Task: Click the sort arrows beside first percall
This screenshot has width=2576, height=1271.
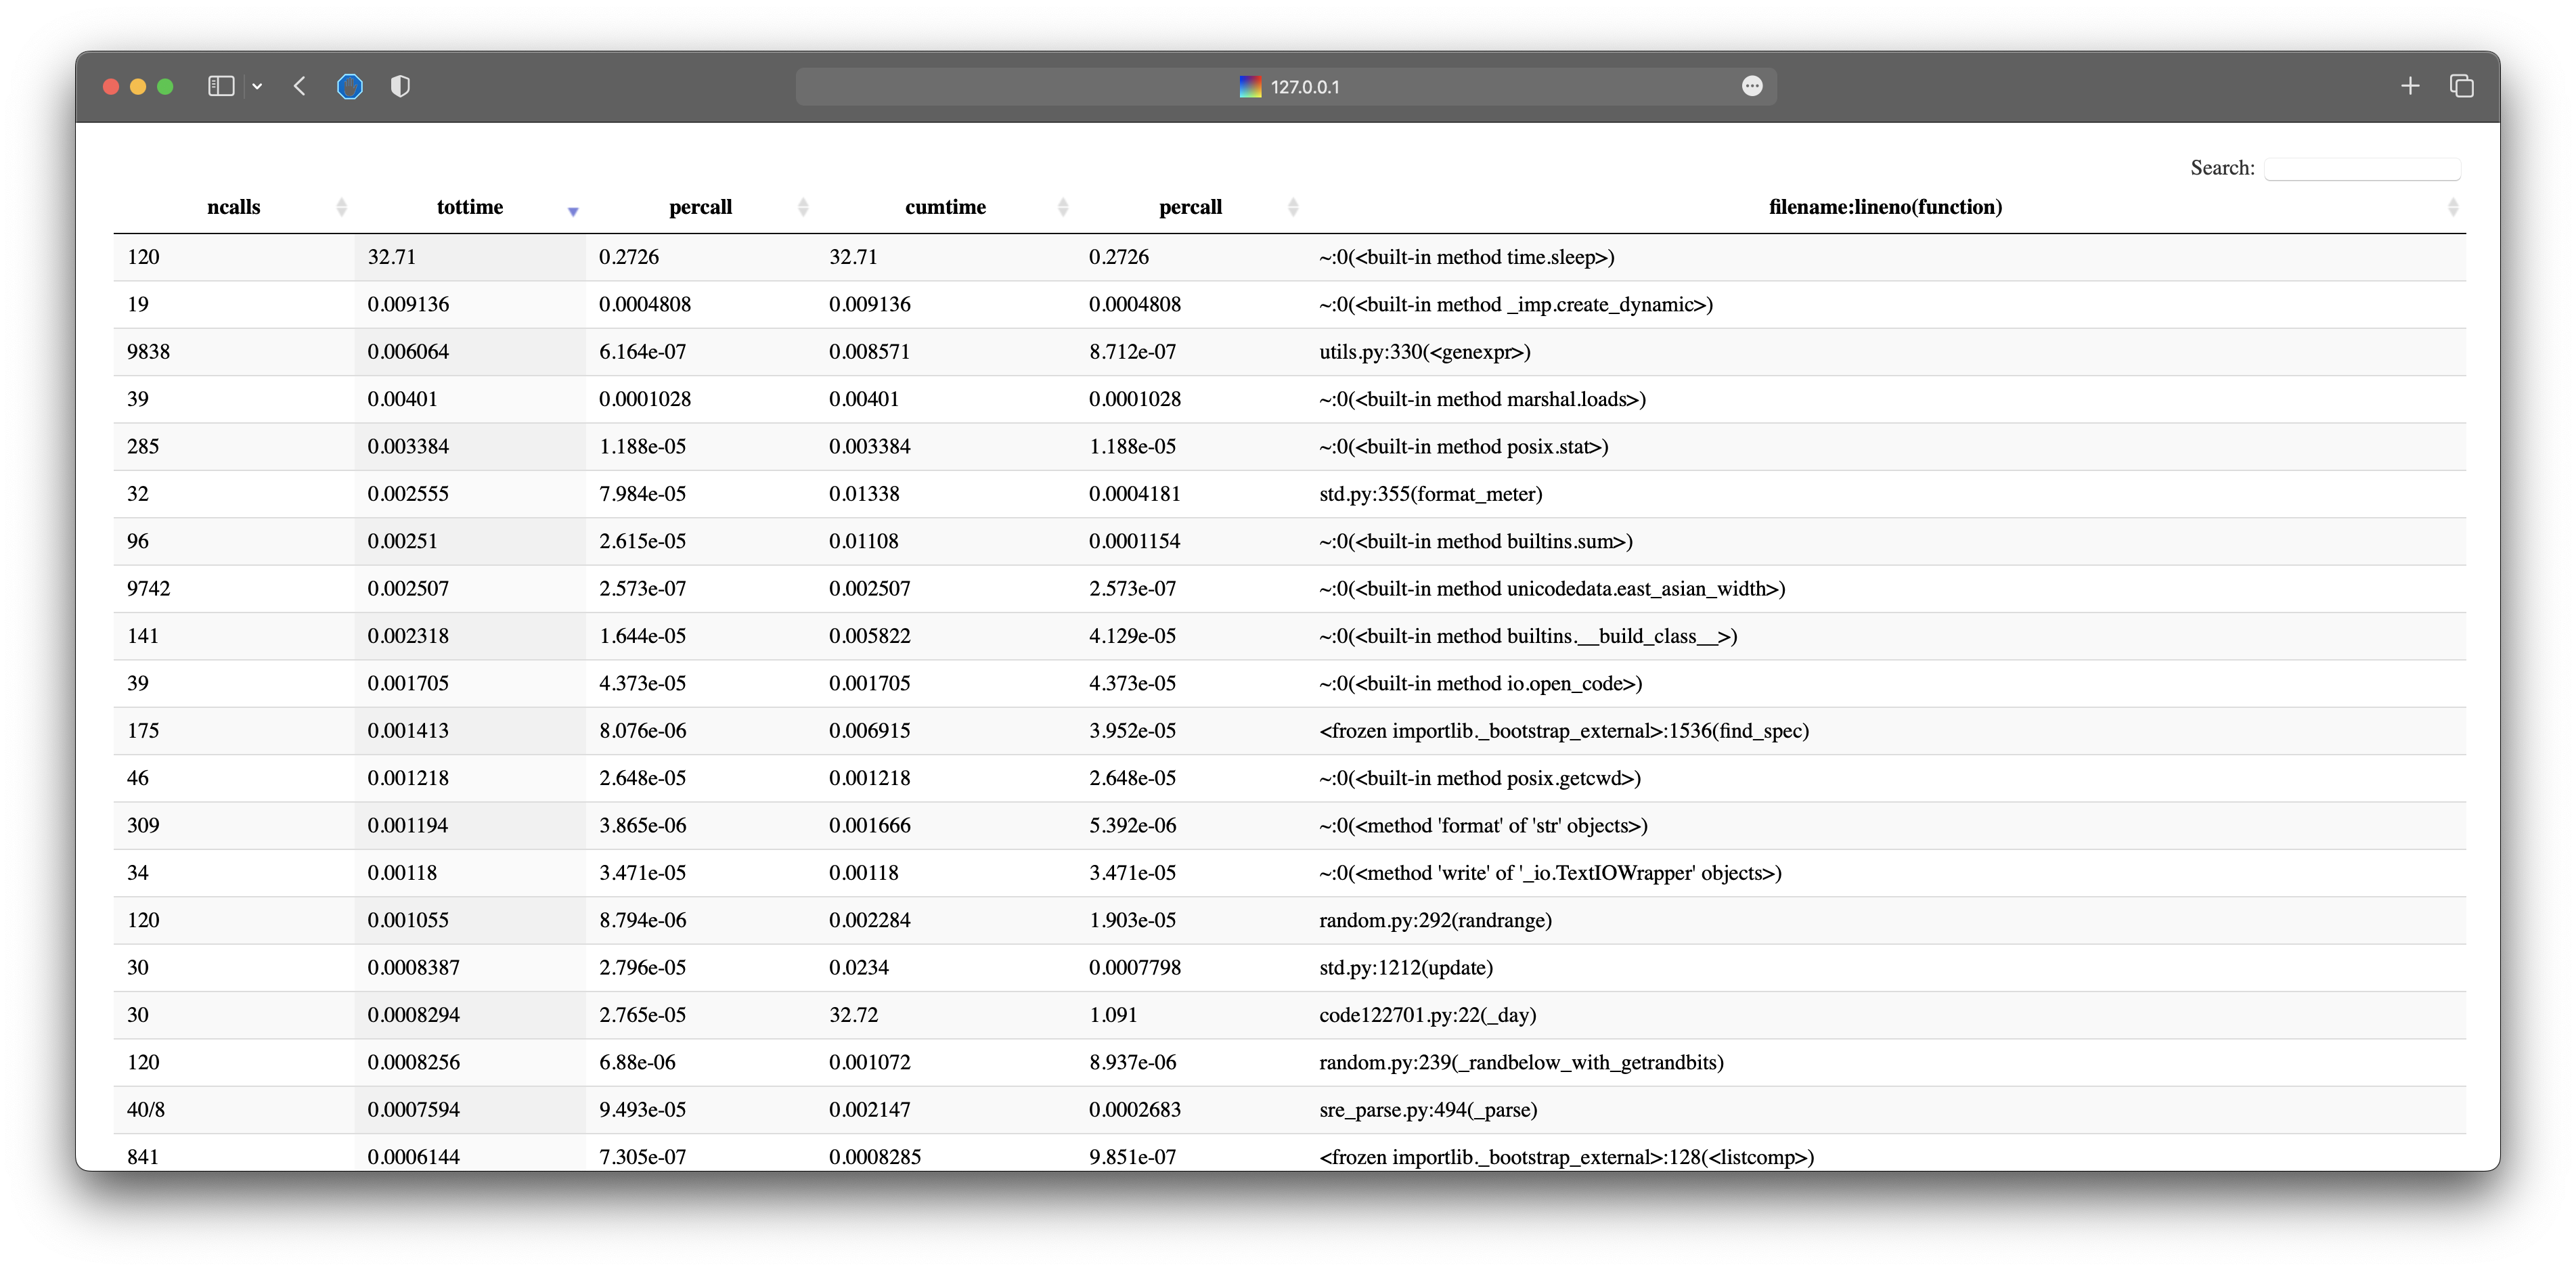Action: pyautogui.click(x=803, y=207)
